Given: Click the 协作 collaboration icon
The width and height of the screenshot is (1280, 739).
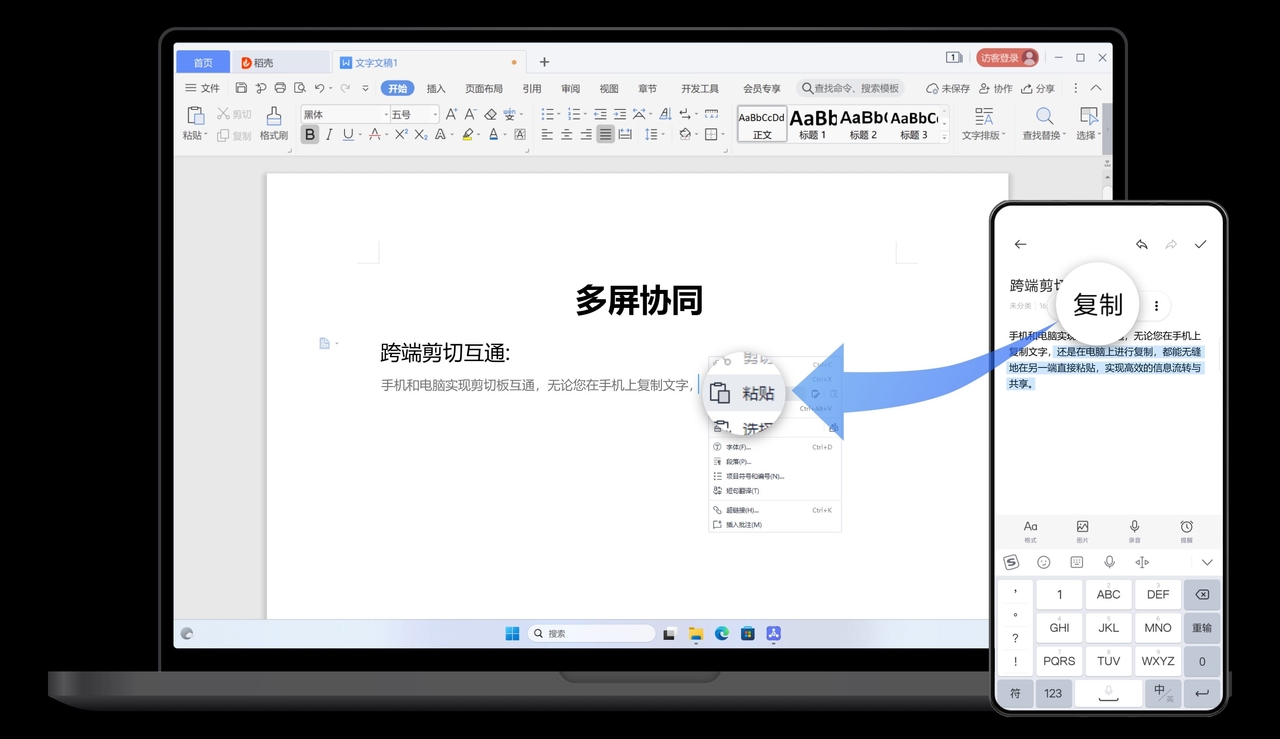Looking at the screenshot, I should tap(998, 88).
